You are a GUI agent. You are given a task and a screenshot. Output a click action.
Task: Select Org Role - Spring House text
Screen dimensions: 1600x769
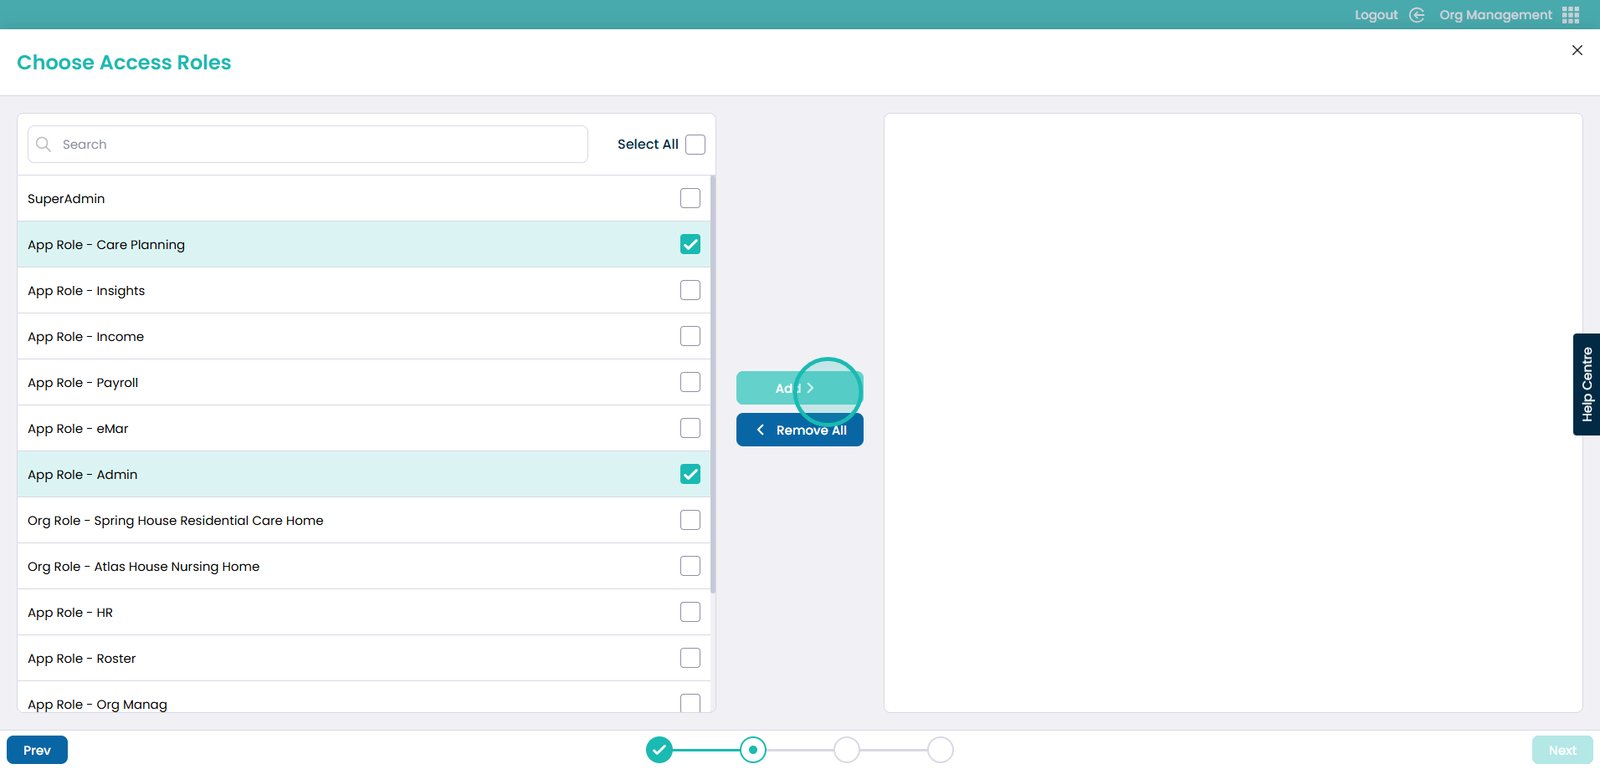point(175,521)
